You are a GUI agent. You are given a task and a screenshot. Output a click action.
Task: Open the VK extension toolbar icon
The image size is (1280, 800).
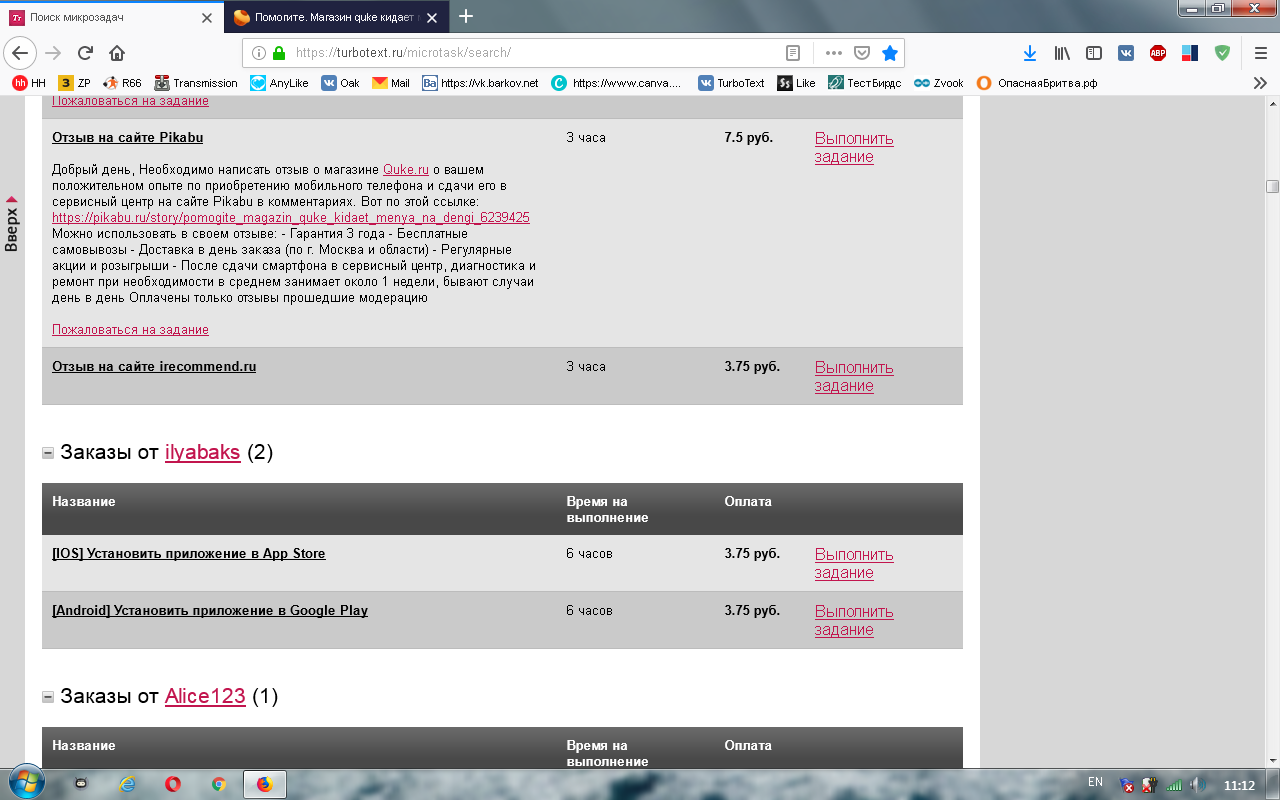pos(1126,53)
